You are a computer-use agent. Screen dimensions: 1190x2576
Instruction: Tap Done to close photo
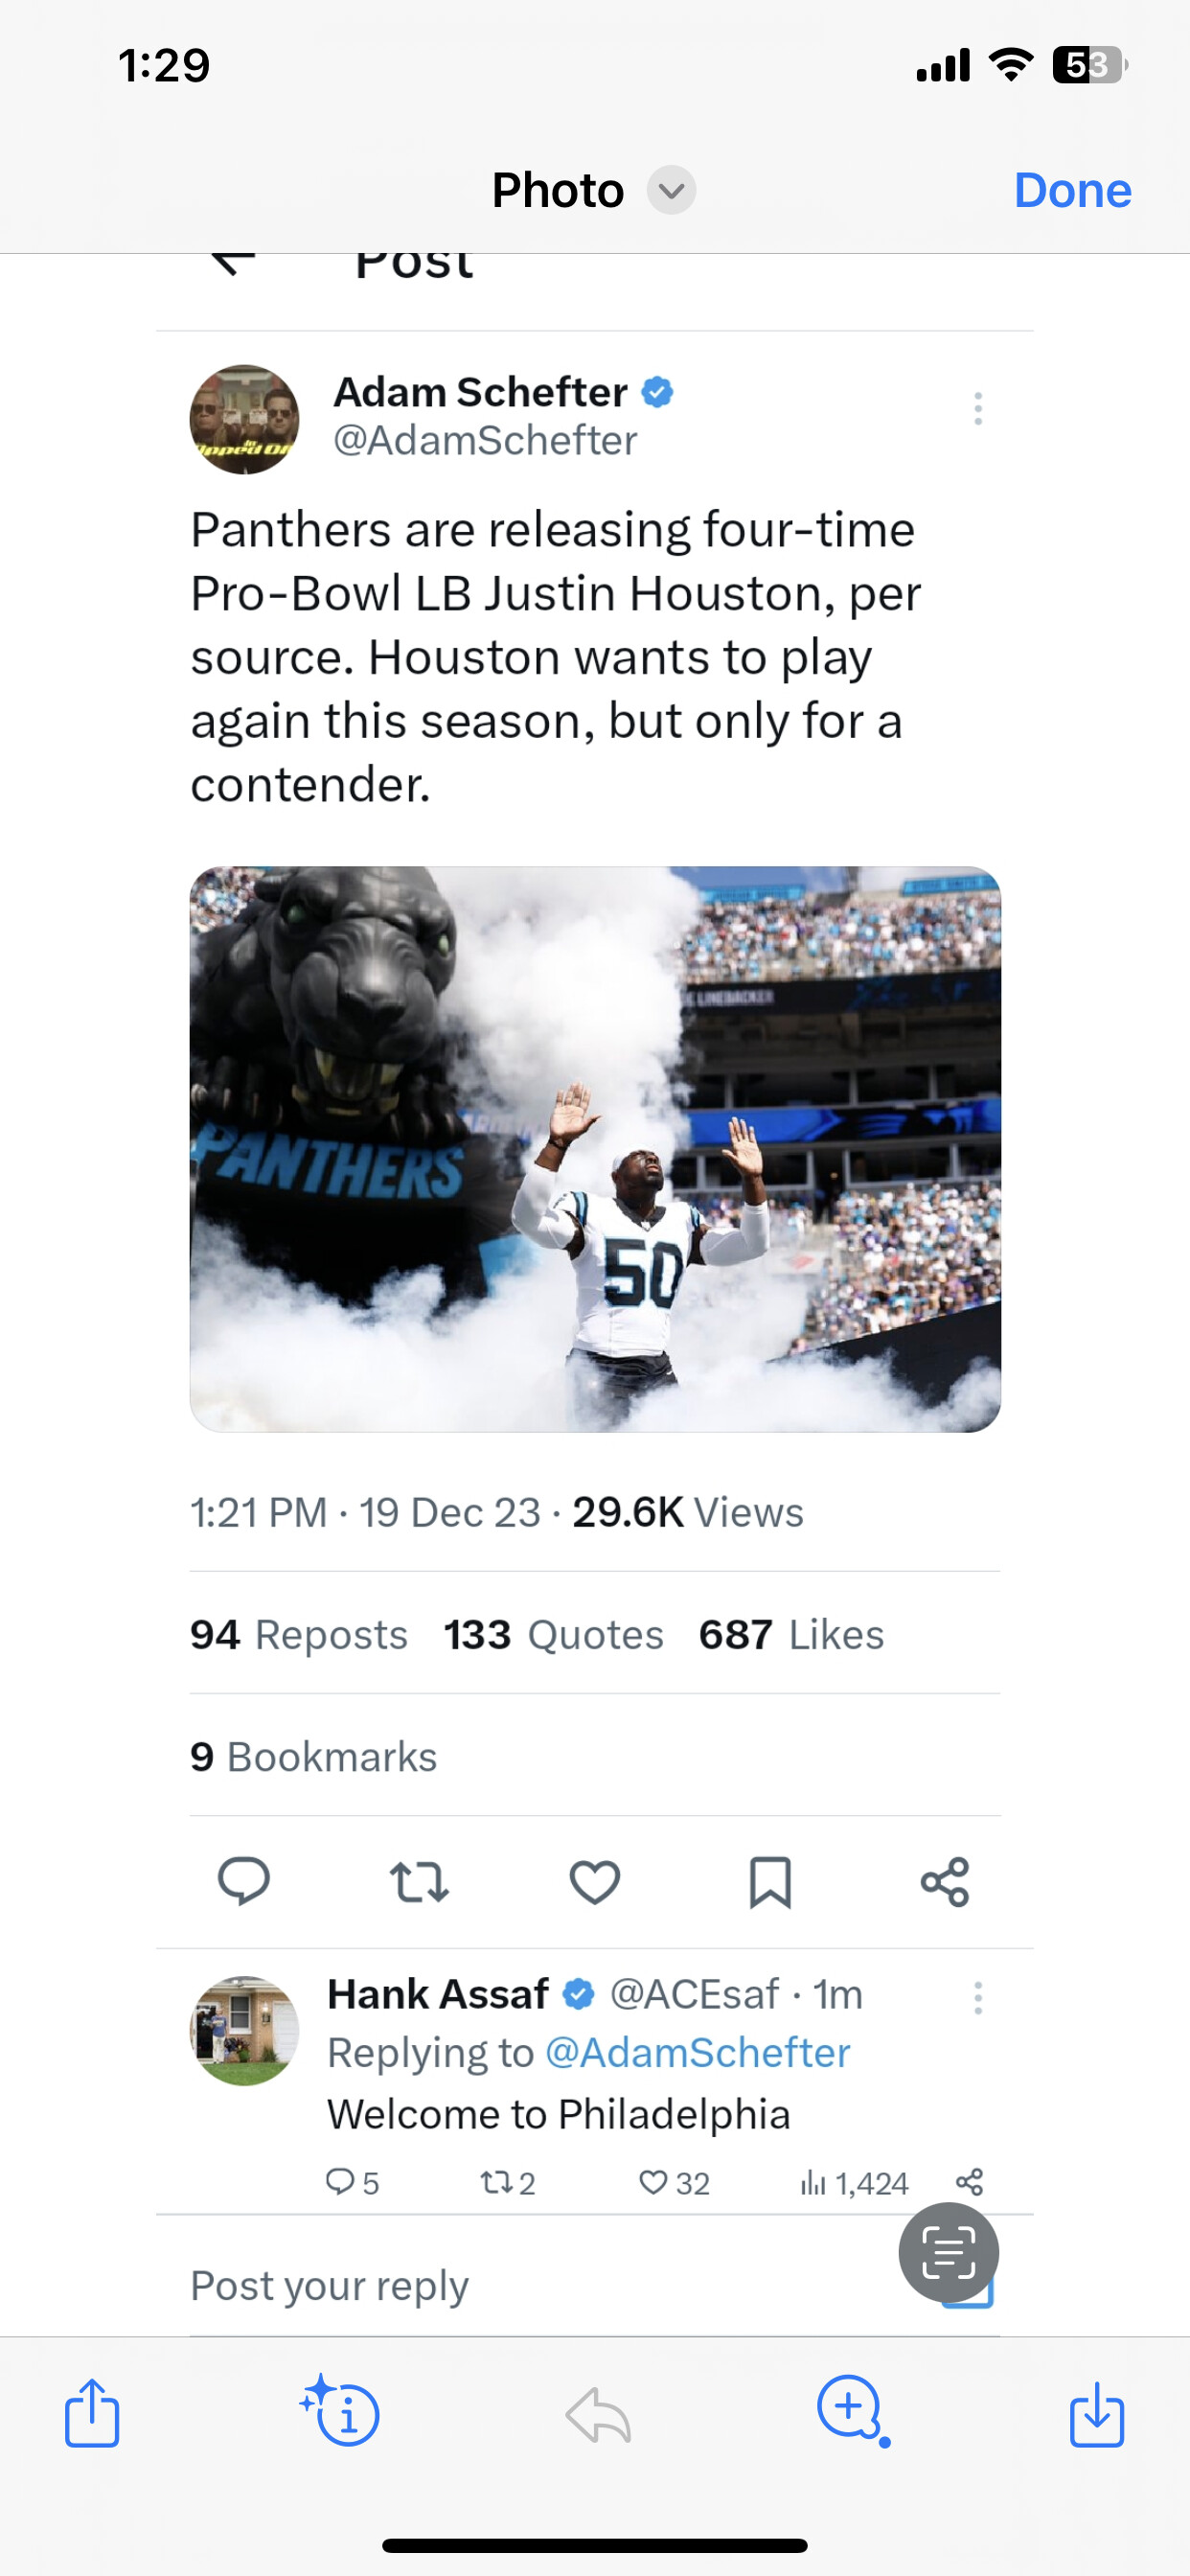click(x=1072, y=190)
